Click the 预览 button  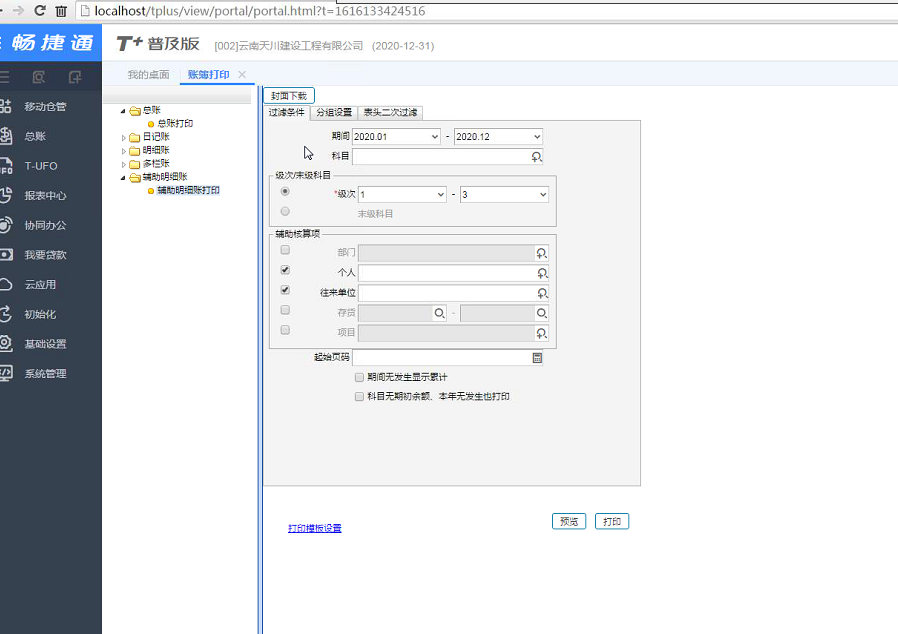[569, 522]
